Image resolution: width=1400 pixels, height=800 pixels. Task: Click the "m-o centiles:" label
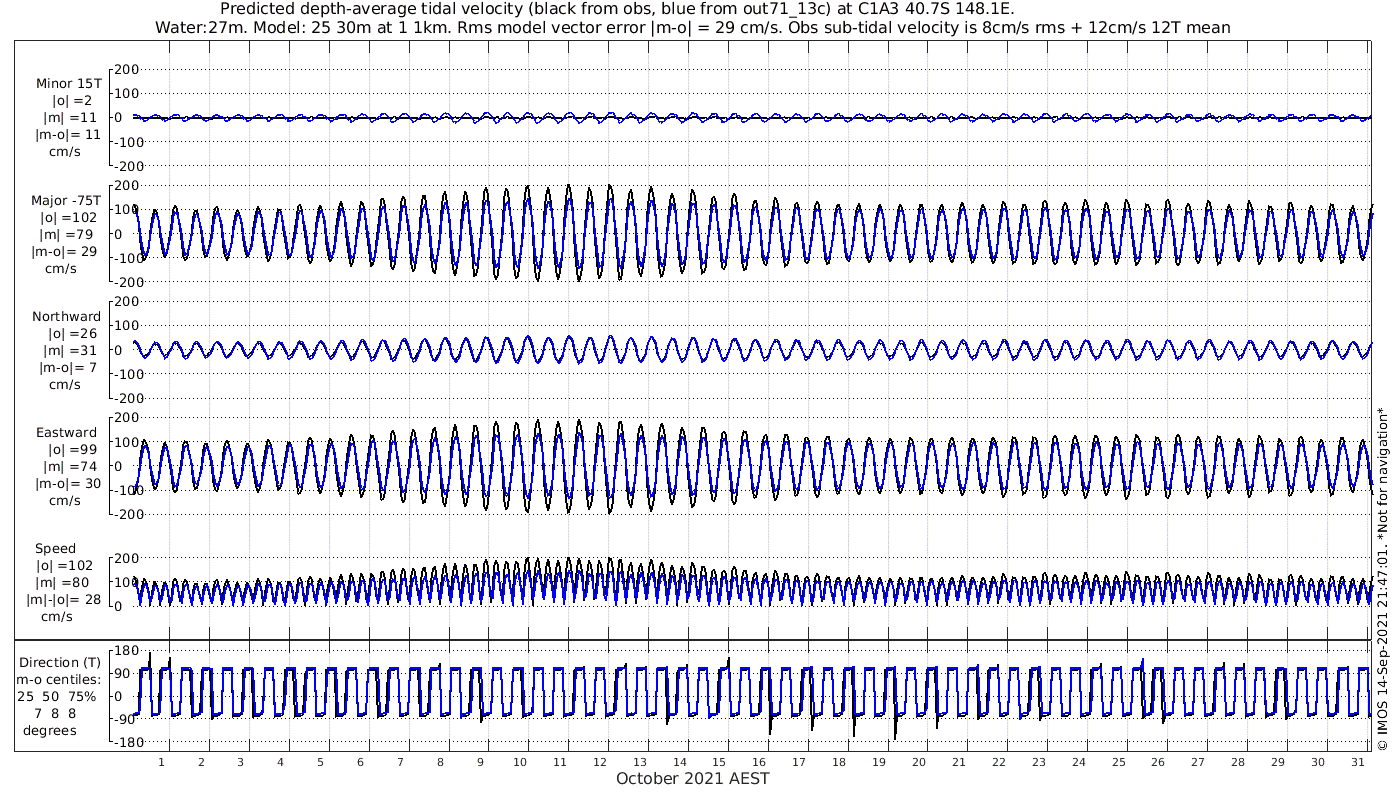57,680
